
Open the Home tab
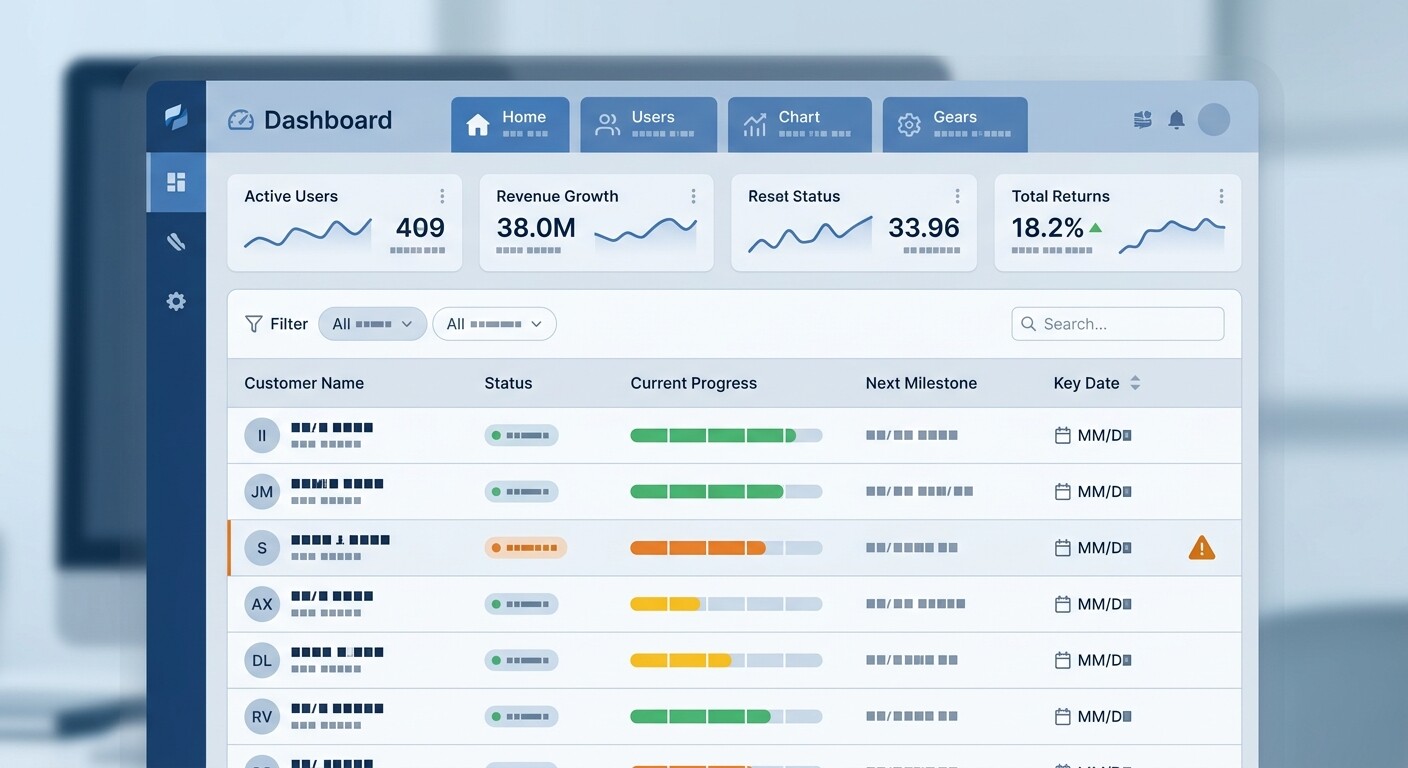(x=510, y=125)
